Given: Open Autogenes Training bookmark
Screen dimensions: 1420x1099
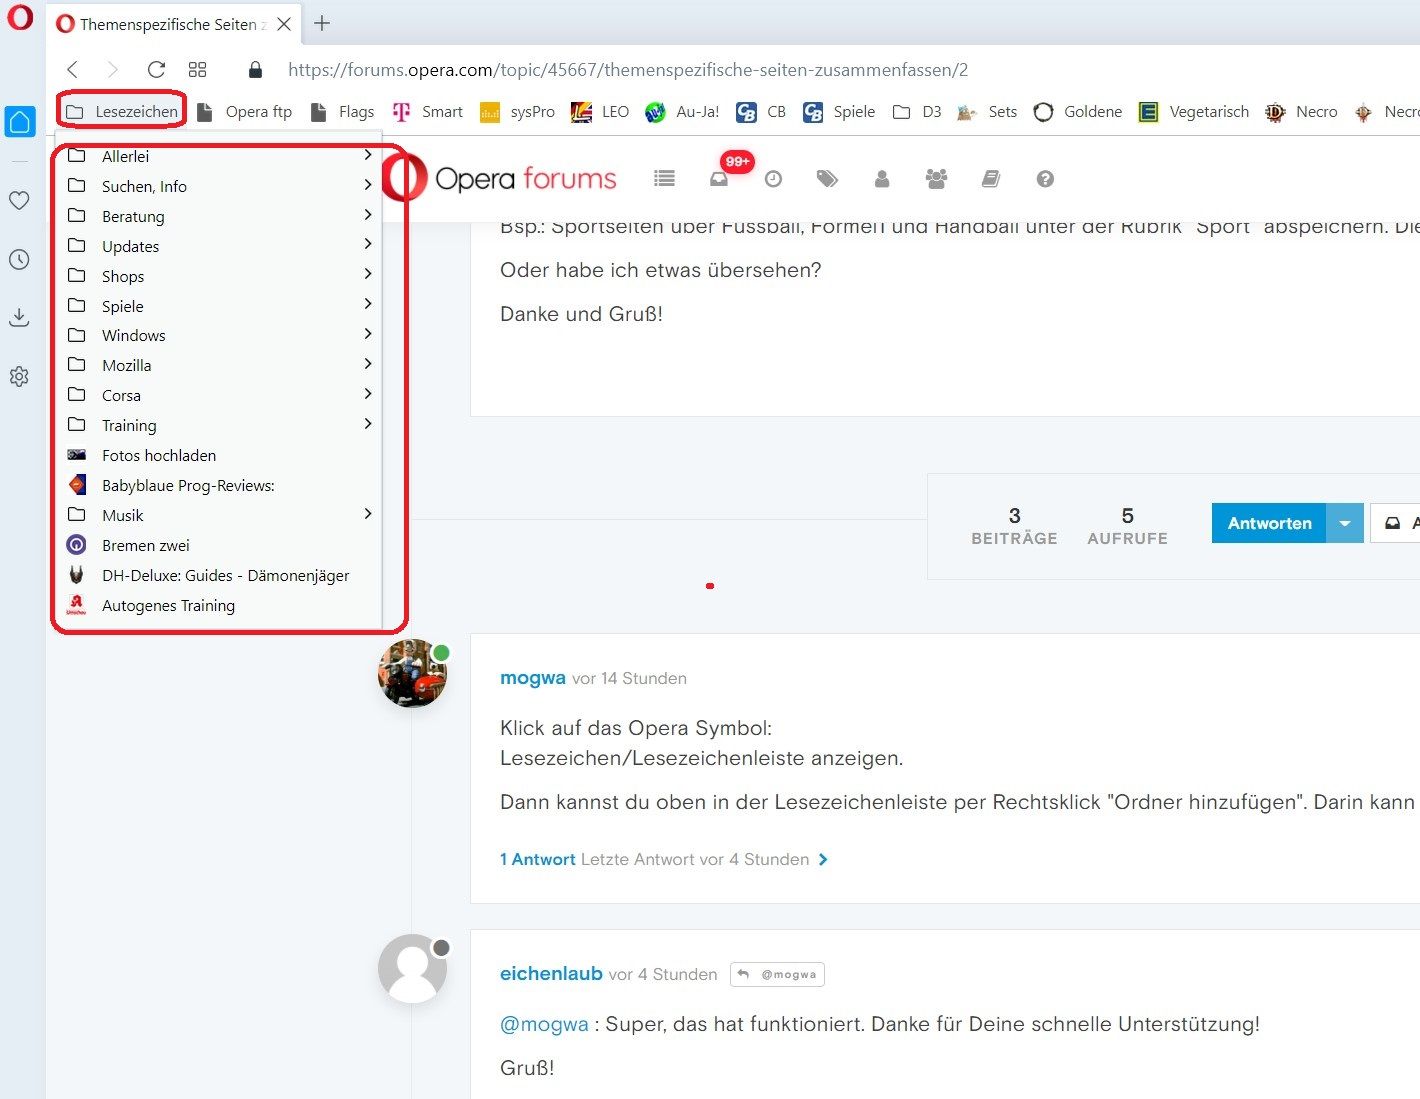Looking at the screenshot, I should 220,605.
